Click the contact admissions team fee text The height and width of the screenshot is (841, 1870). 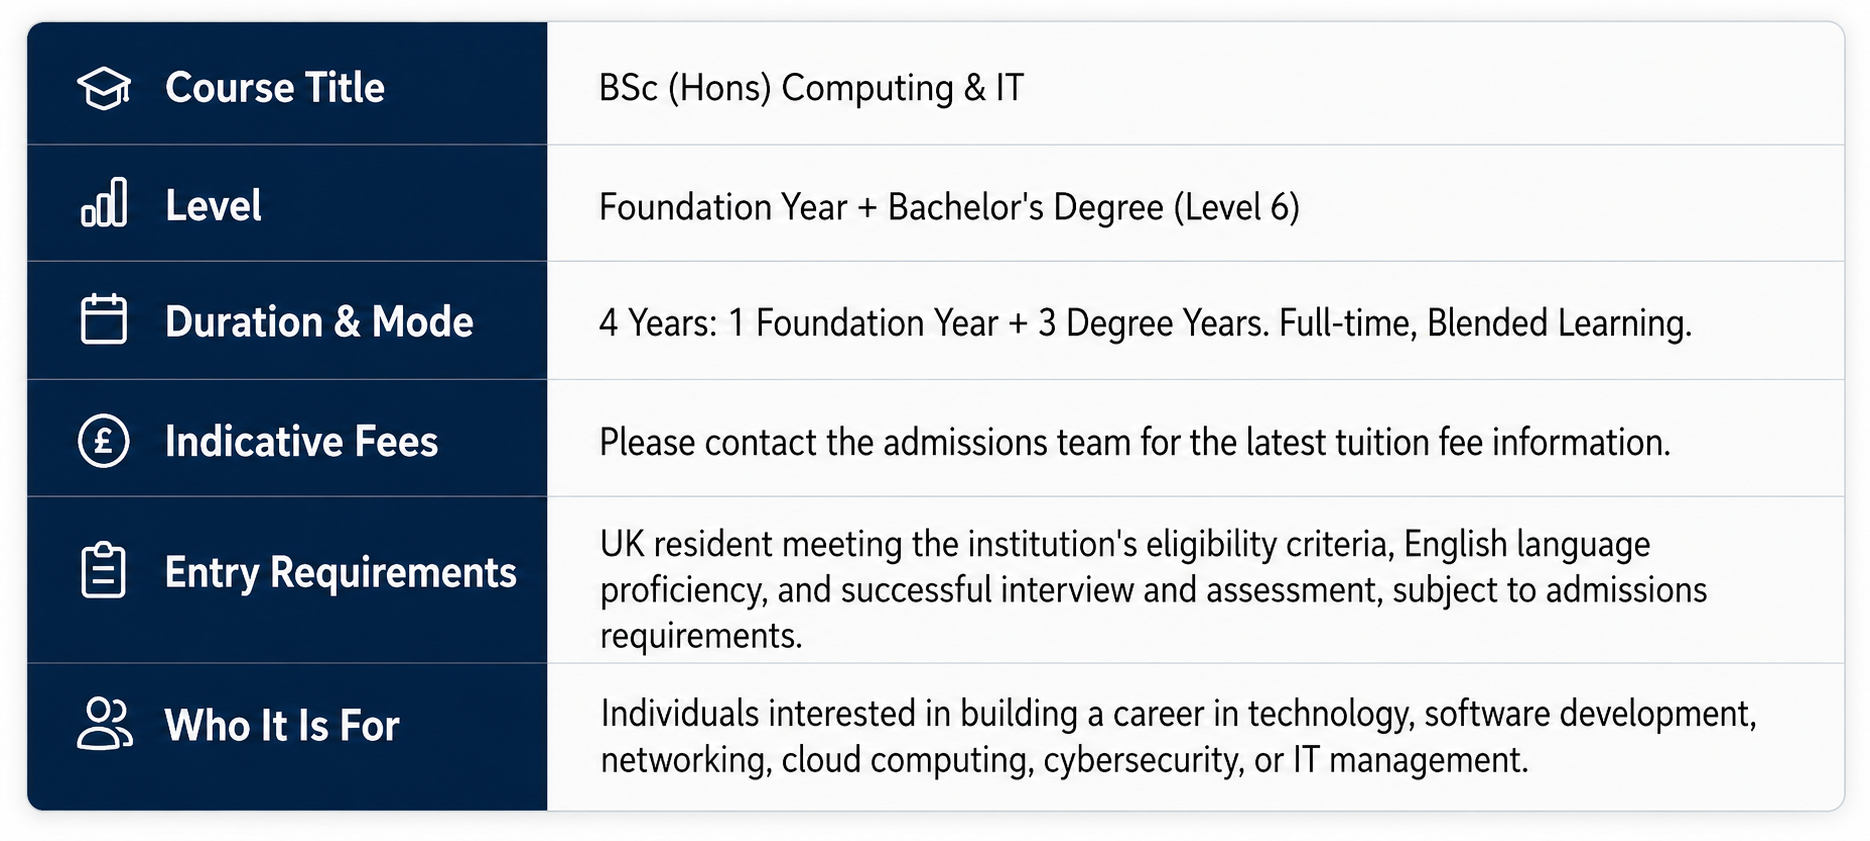pyautogui.click(x=1135, y=442)
